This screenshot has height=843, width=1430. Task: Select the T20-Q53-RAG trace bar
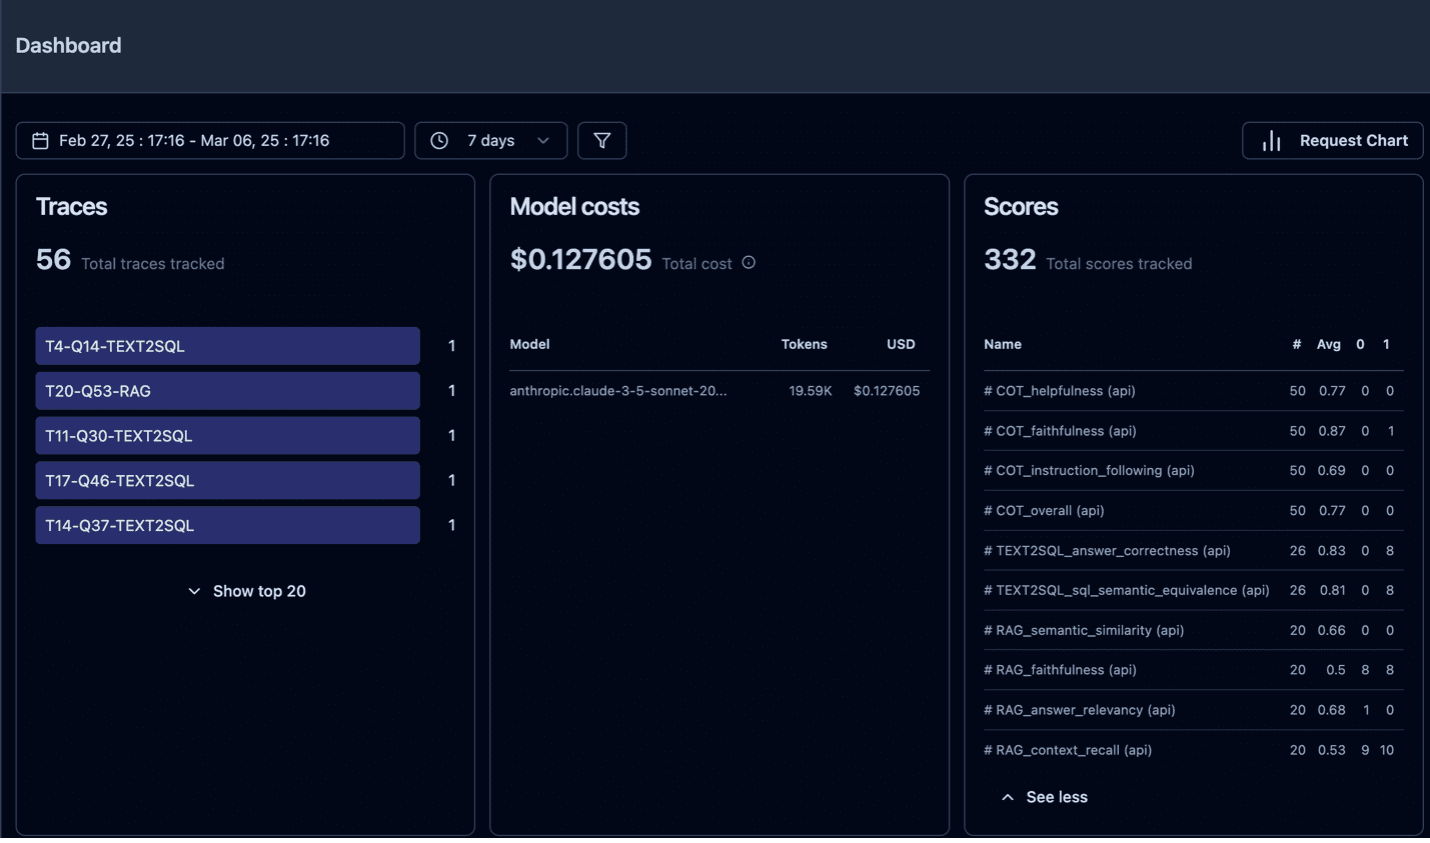[x=227, y=391]
